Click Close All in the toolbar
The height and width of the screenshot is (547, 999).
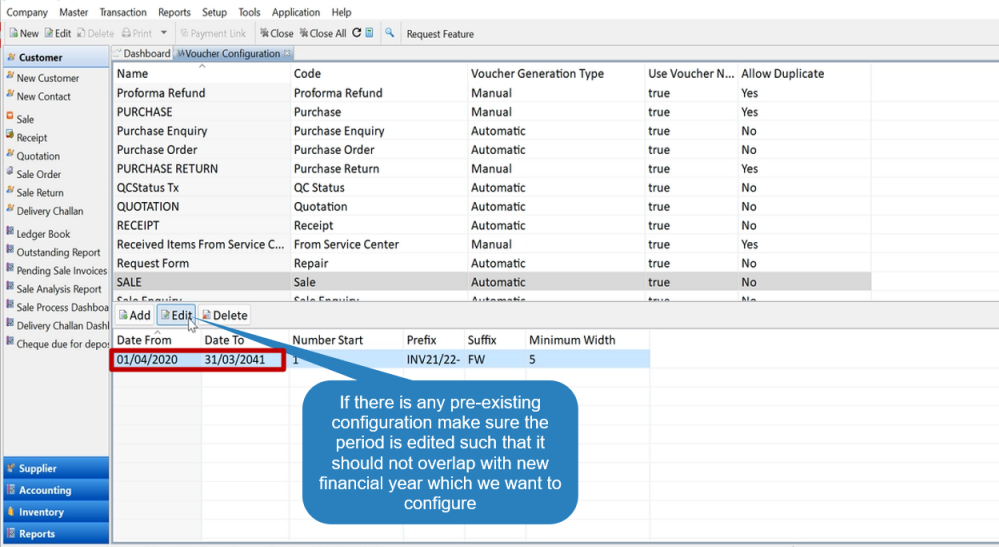coord(323,33)
